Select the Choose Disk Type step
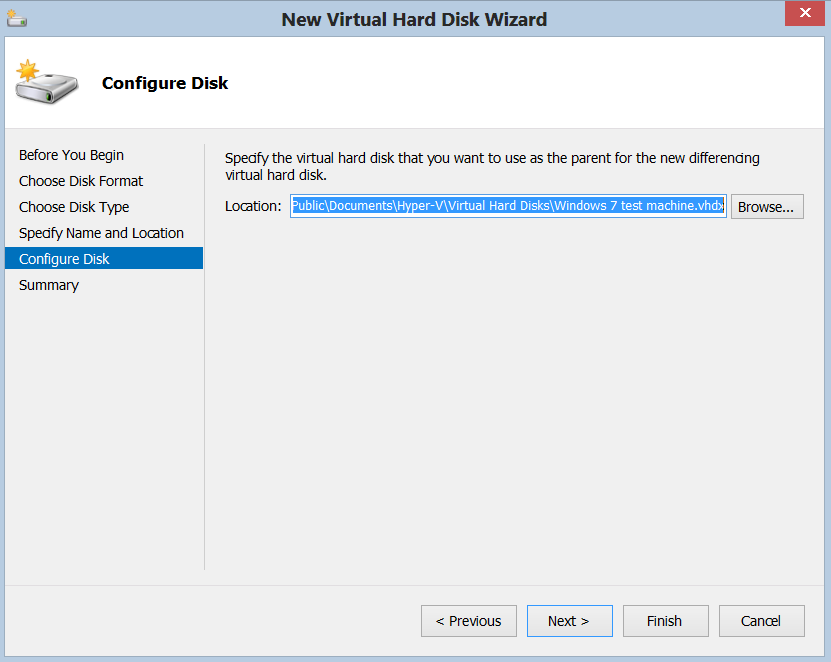 74,207
